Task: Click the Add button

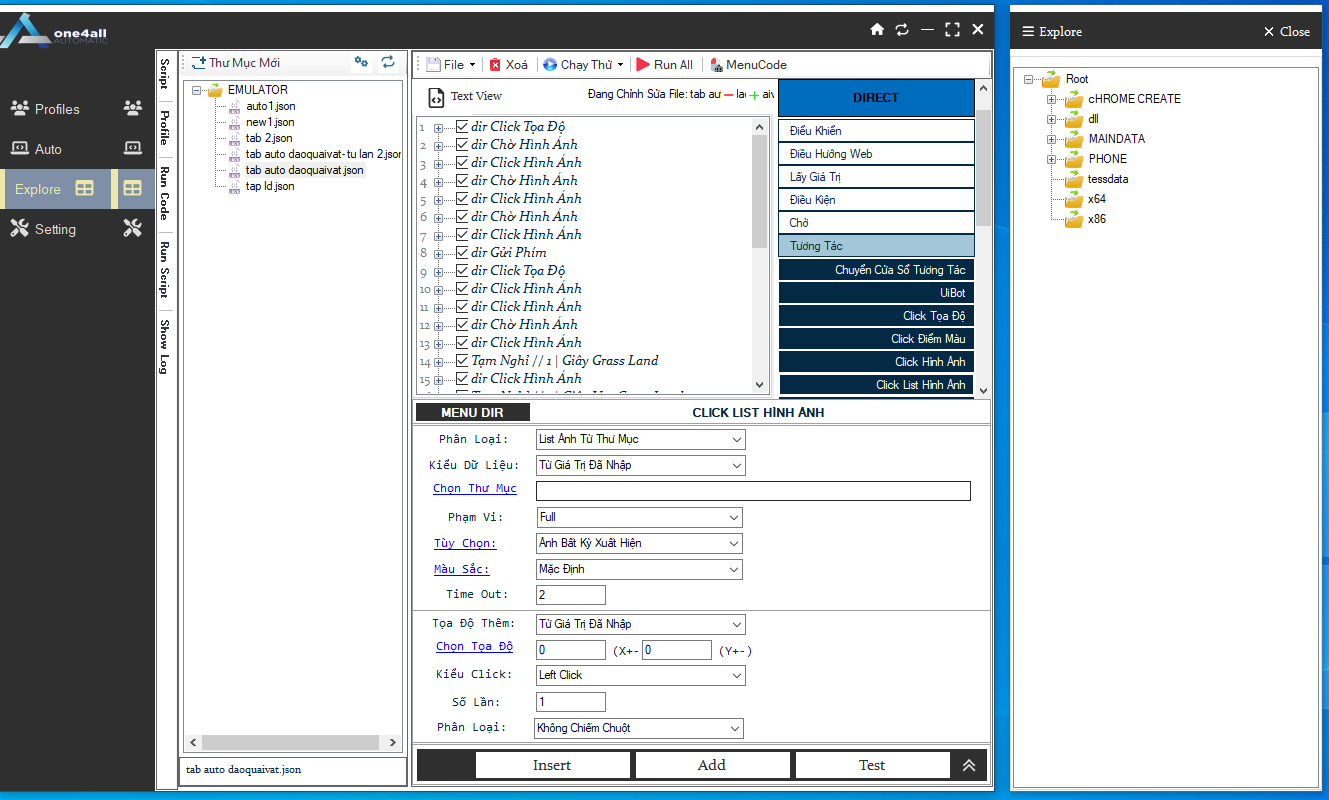Action: [711, 765]
